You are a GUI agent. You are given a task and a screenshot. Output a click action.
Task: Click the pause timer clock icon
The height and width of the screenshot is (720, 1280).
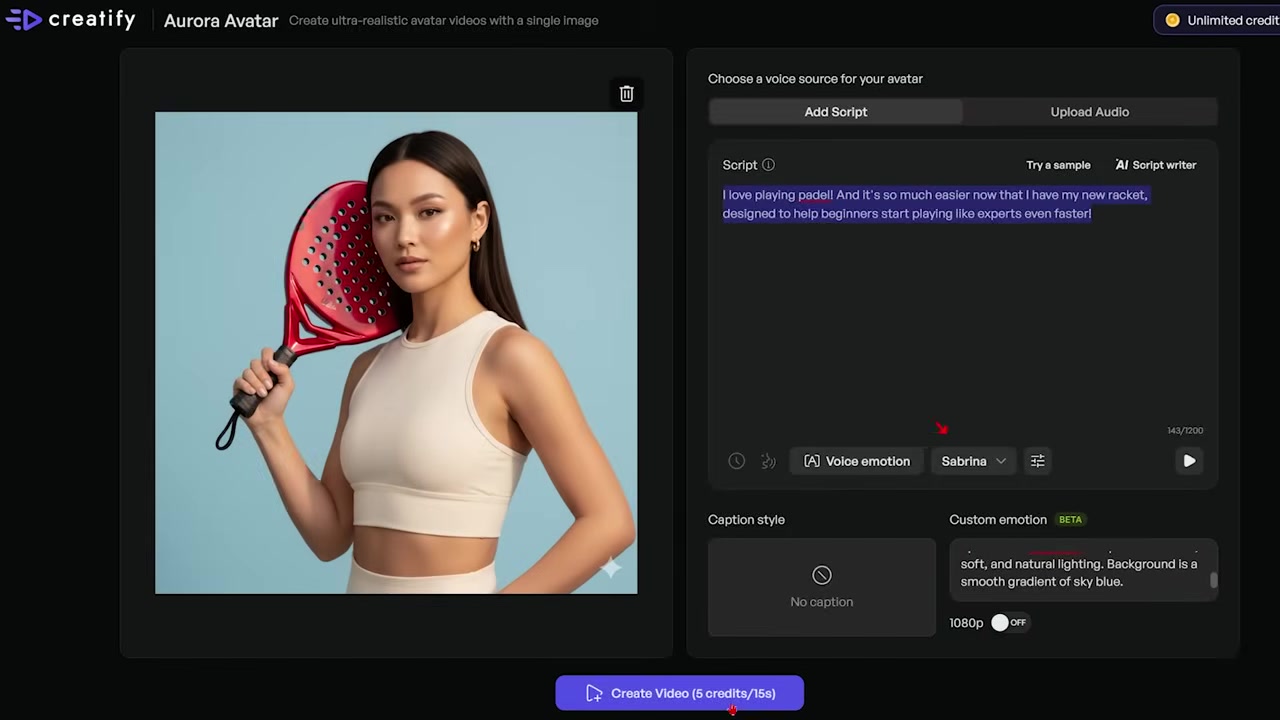[x=736, y=461]
